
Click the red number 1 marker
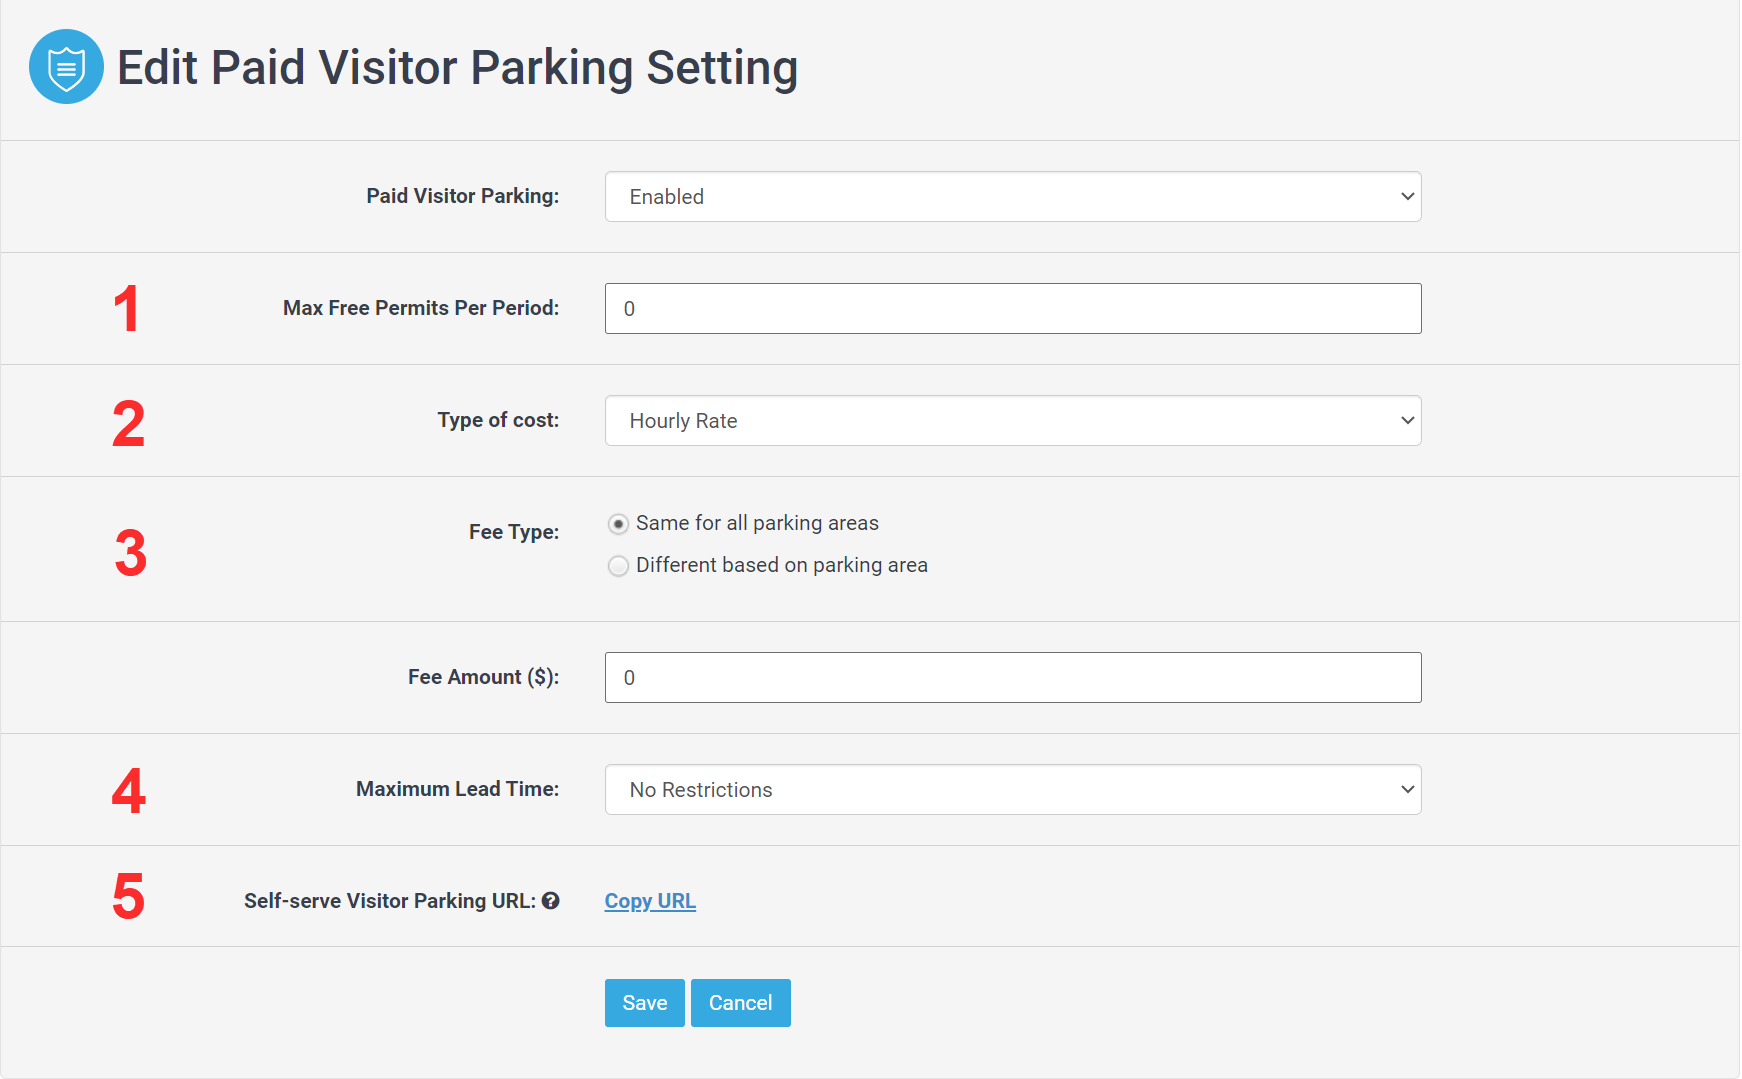(x=126, y=309)
